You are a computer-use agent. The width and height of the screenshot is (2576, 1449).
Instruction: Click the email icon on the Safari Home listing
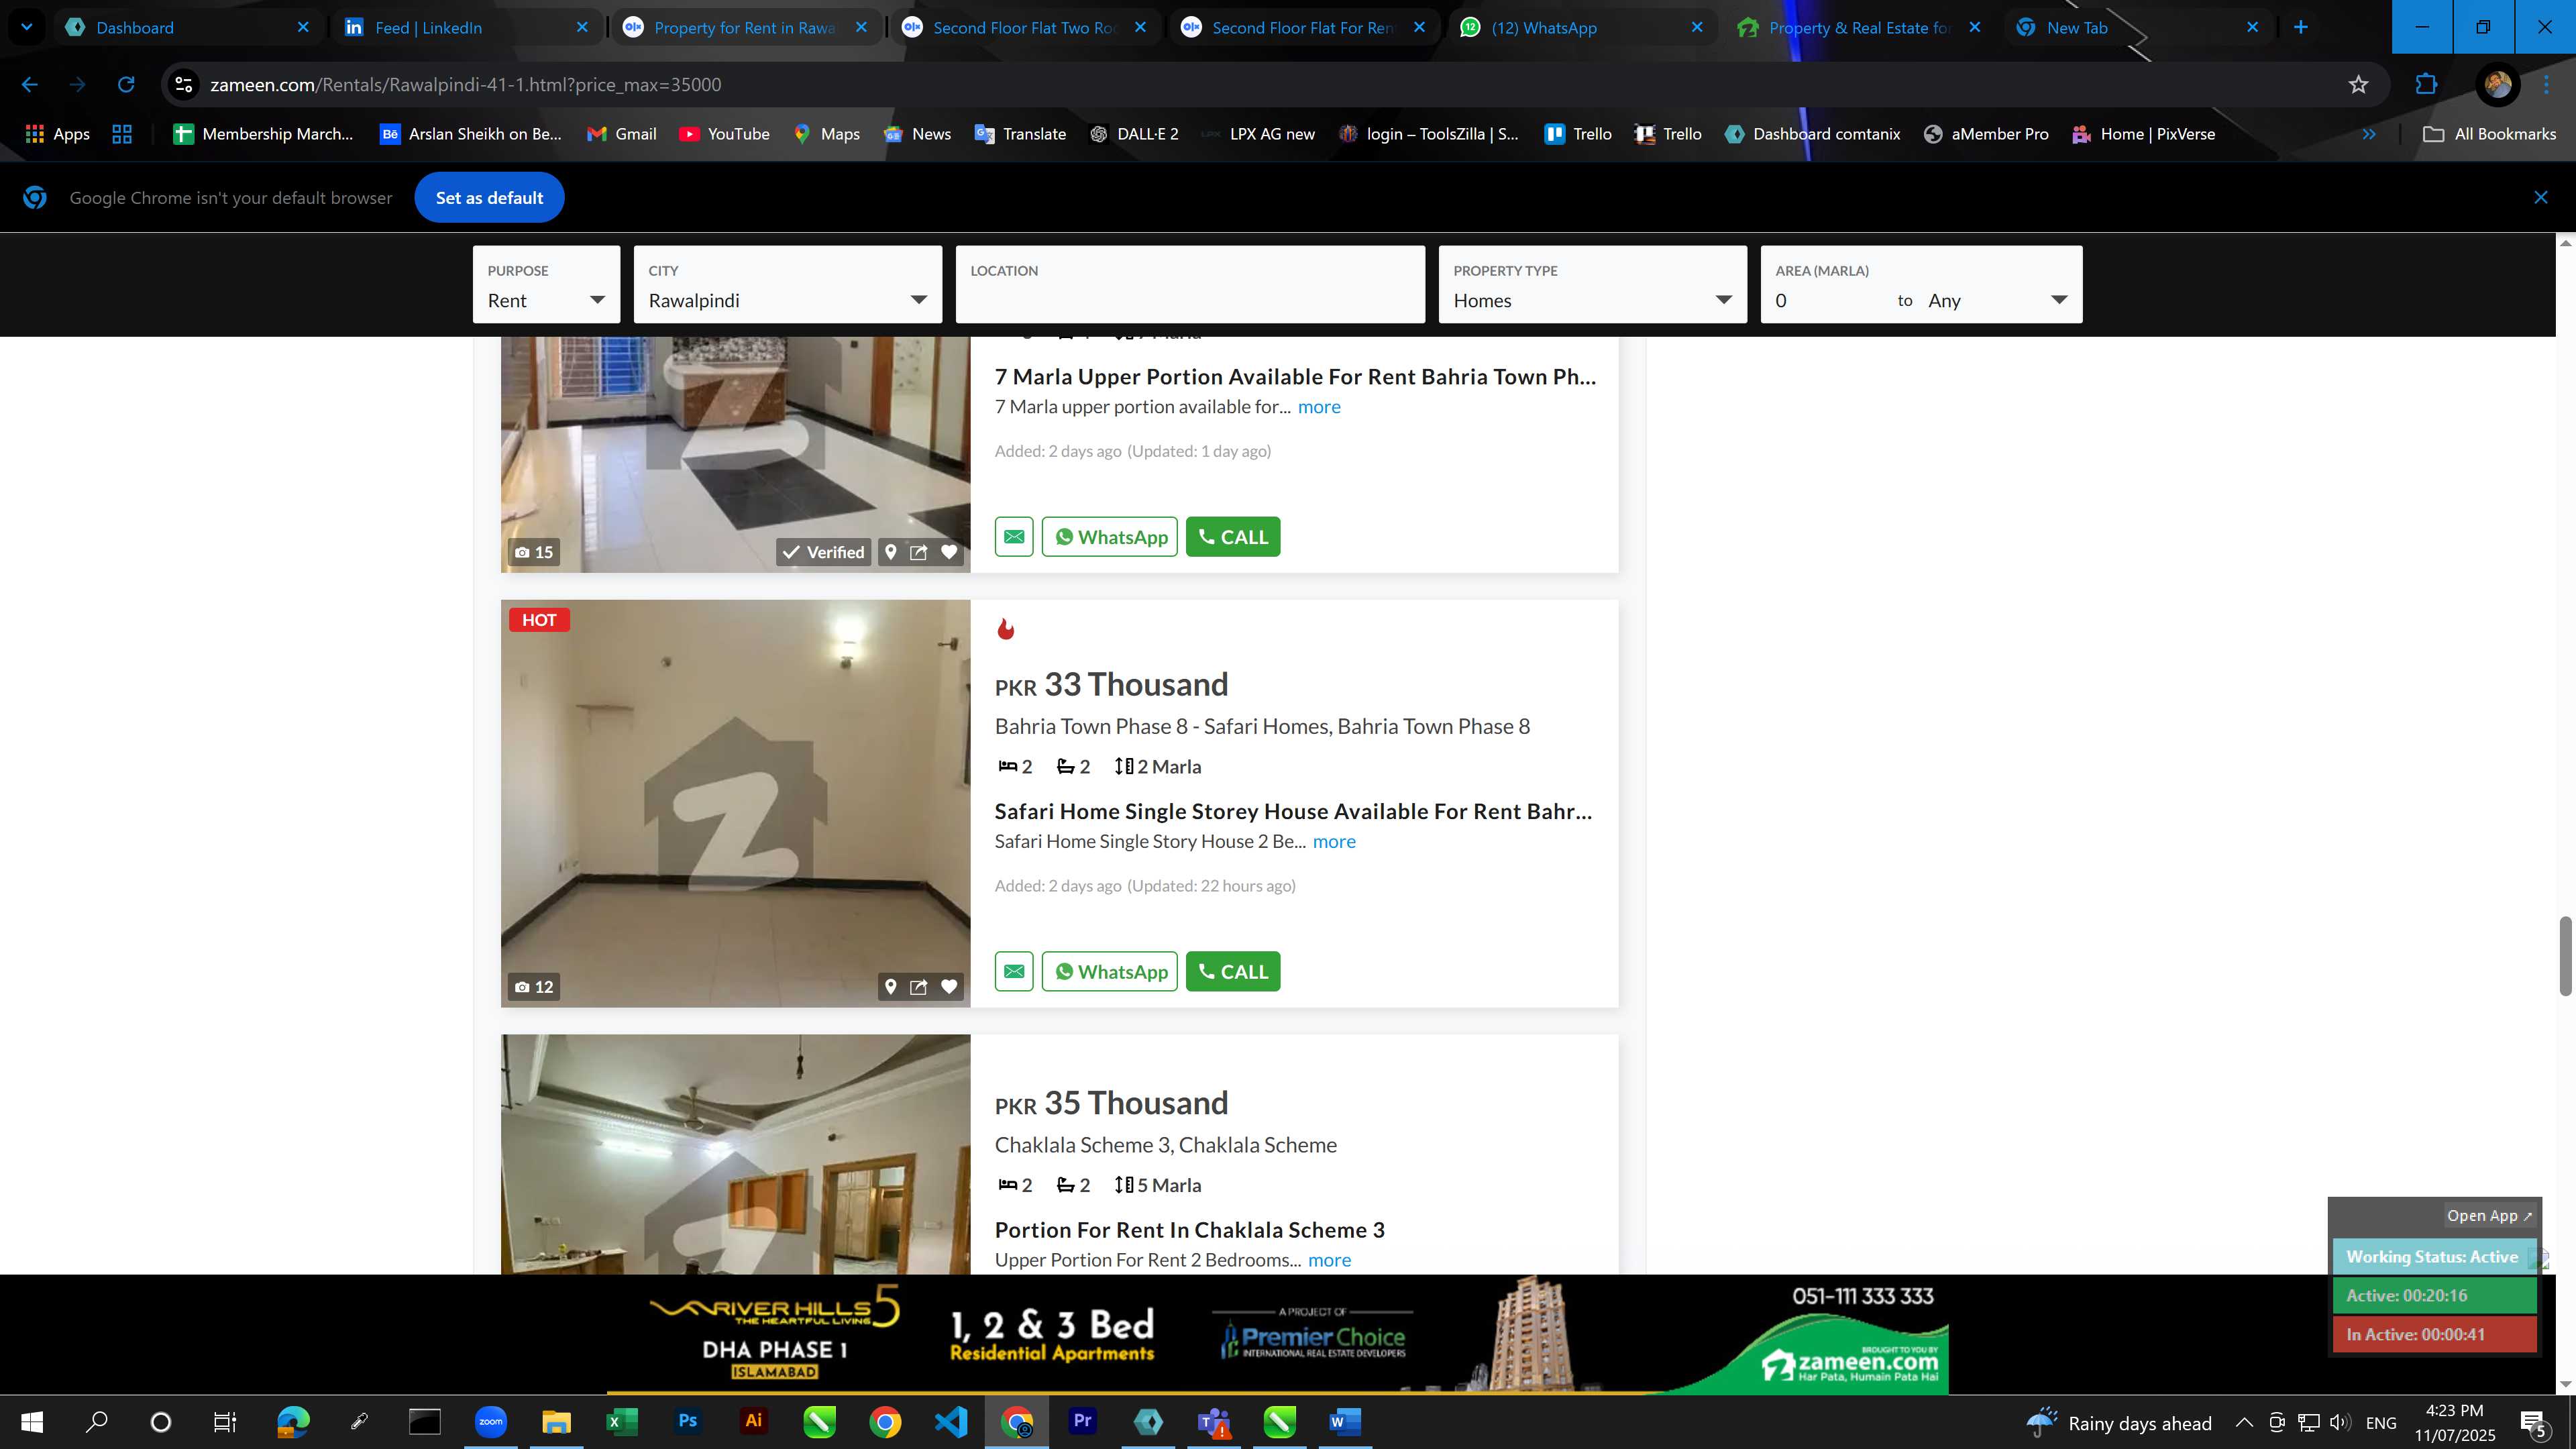point(1014,972)
